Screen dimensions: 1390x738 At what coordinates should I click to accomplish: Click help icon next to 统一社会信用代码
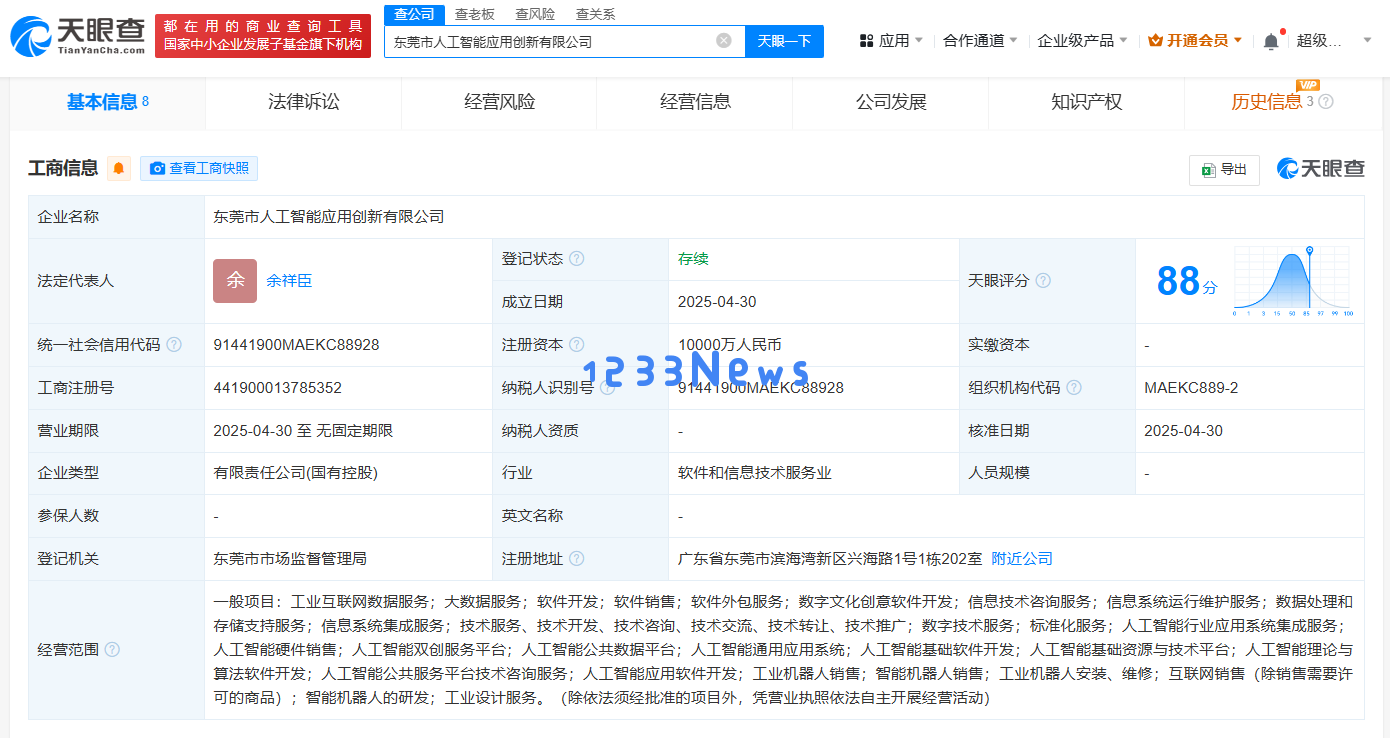[174, 345]
